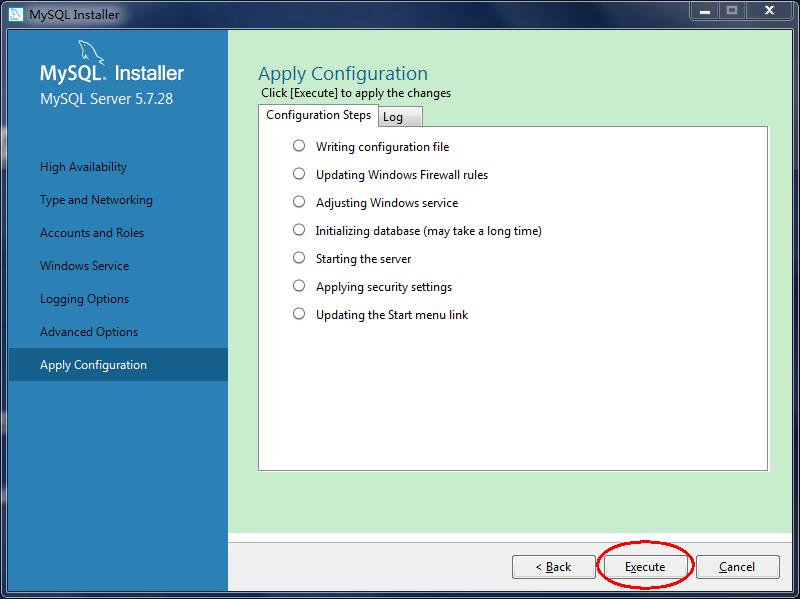Open the High Availability step in sidebar
The height and width of the screenshot is (599, 800).
click(x=83, y=167)
